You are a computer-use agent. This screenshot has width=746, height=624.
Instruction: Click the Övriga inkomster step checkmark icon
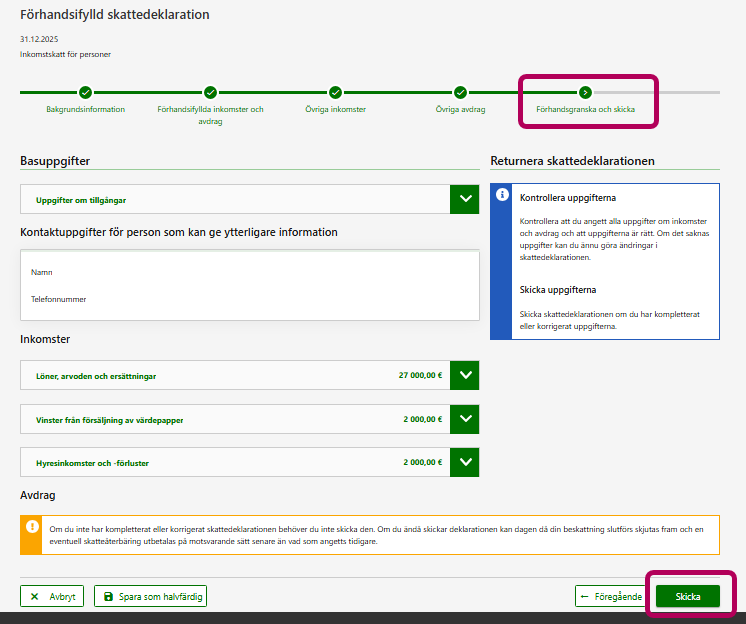(335, 93)
